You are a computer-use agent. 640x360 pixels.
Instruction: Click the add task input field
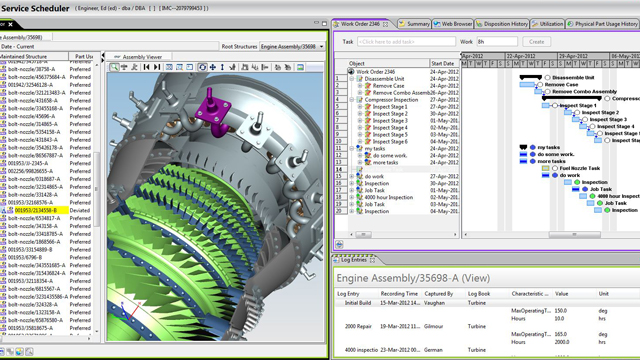pyautogui.click(x=407, y=42)
